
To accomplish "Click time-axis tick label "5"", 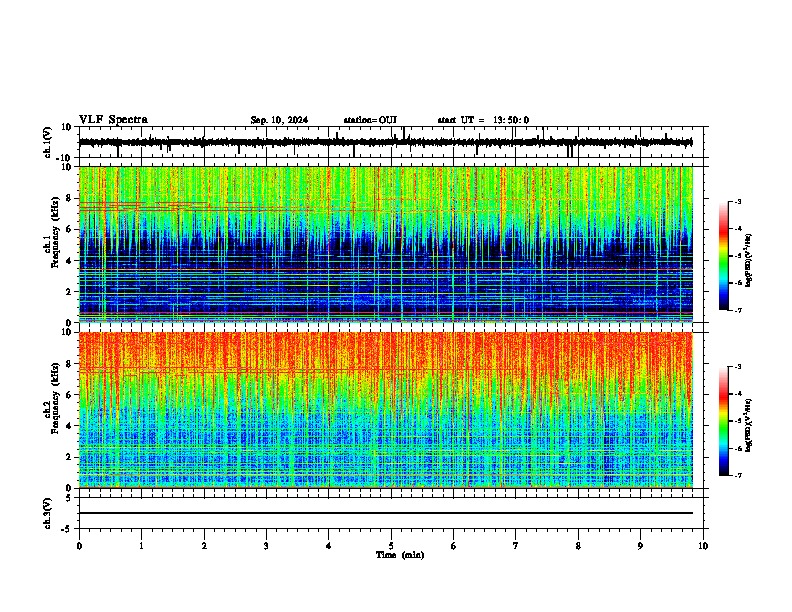I will pyautogui.click(x=391, y=545).
